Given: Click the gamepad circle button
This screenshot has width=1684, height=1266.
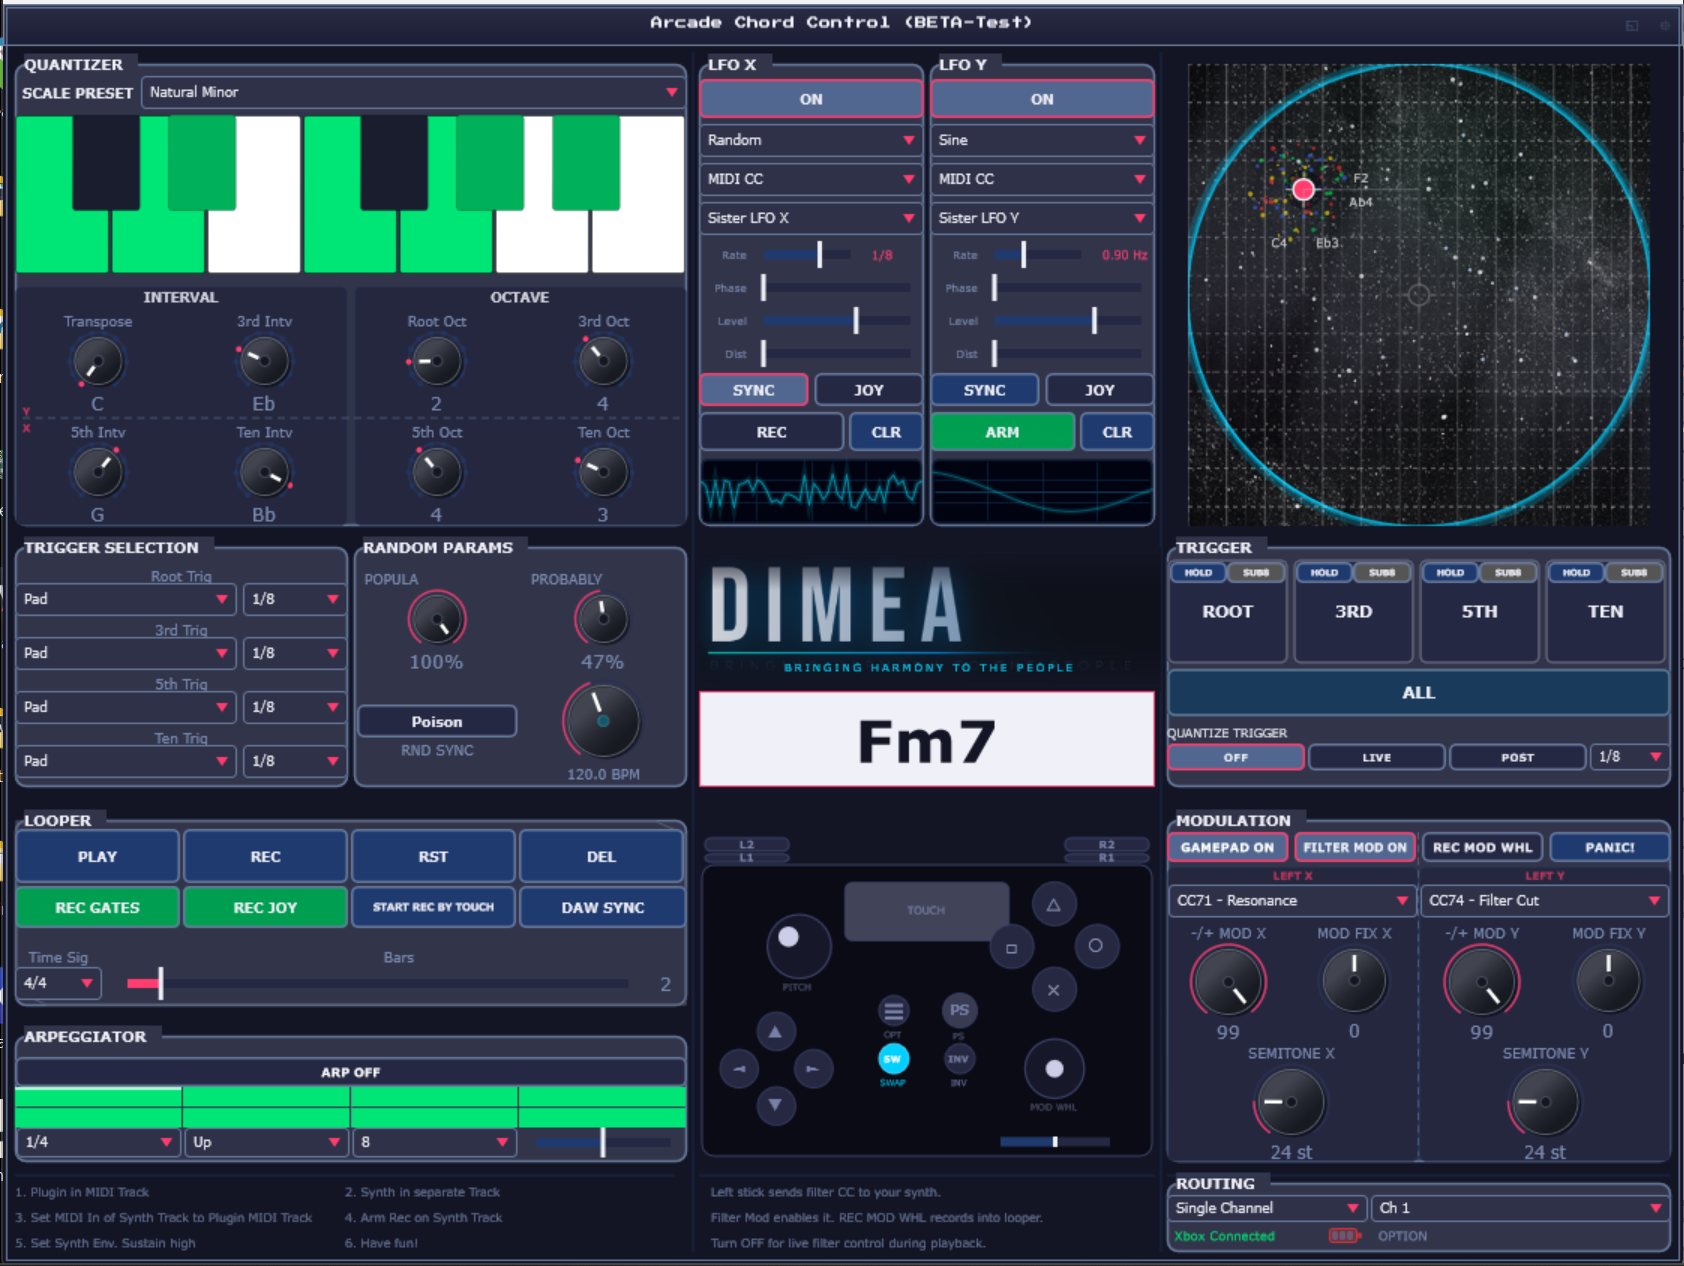Looking at the screenshot, I should tap(1096, 946).
